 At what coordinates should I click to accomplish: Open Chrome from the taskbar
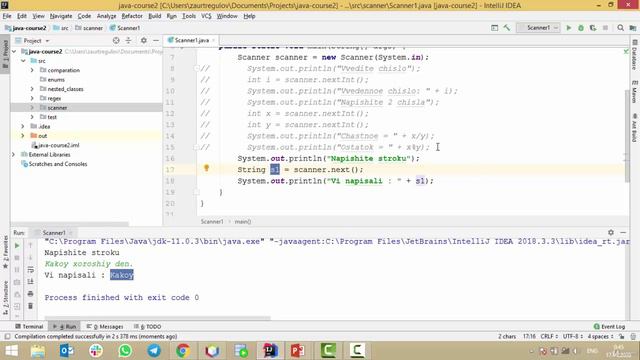(183, 351)
